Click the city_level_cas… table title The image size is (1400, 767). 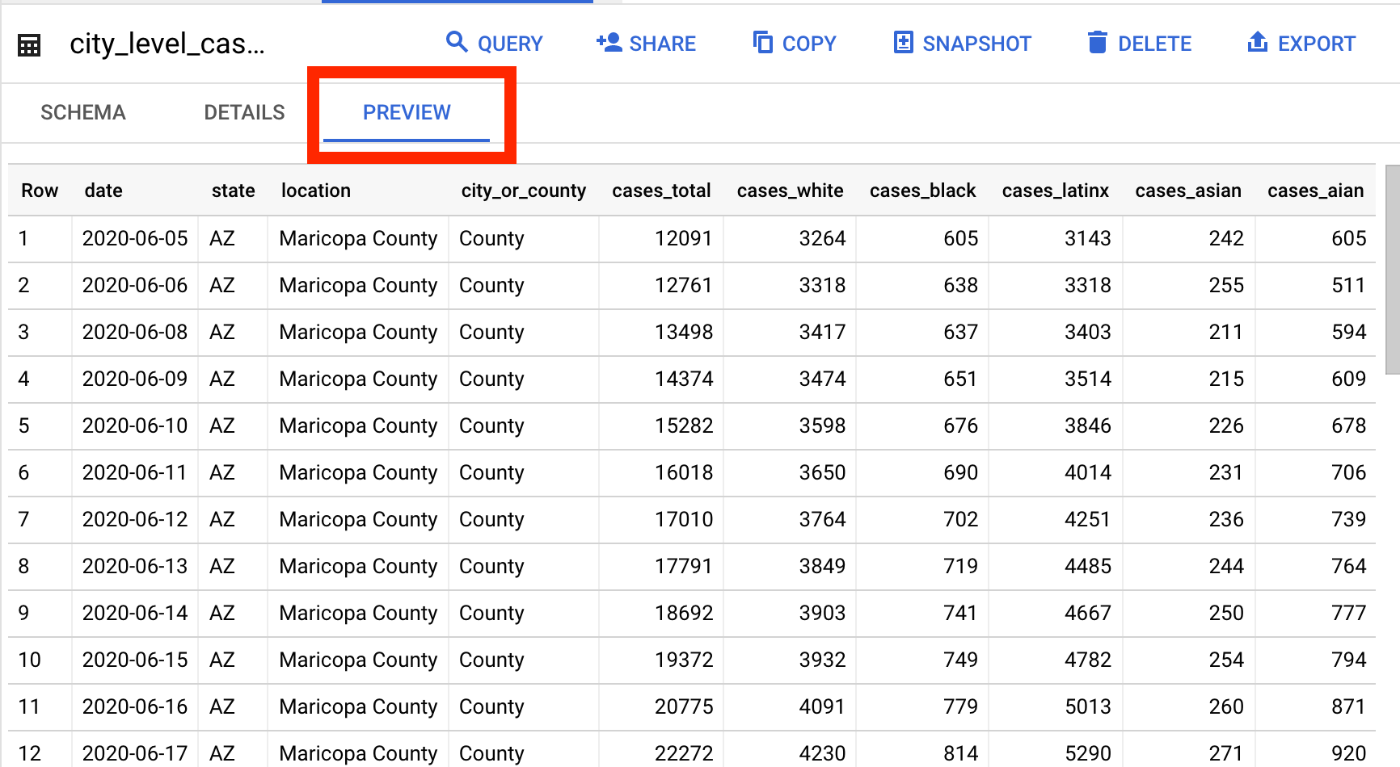point(167,44)
